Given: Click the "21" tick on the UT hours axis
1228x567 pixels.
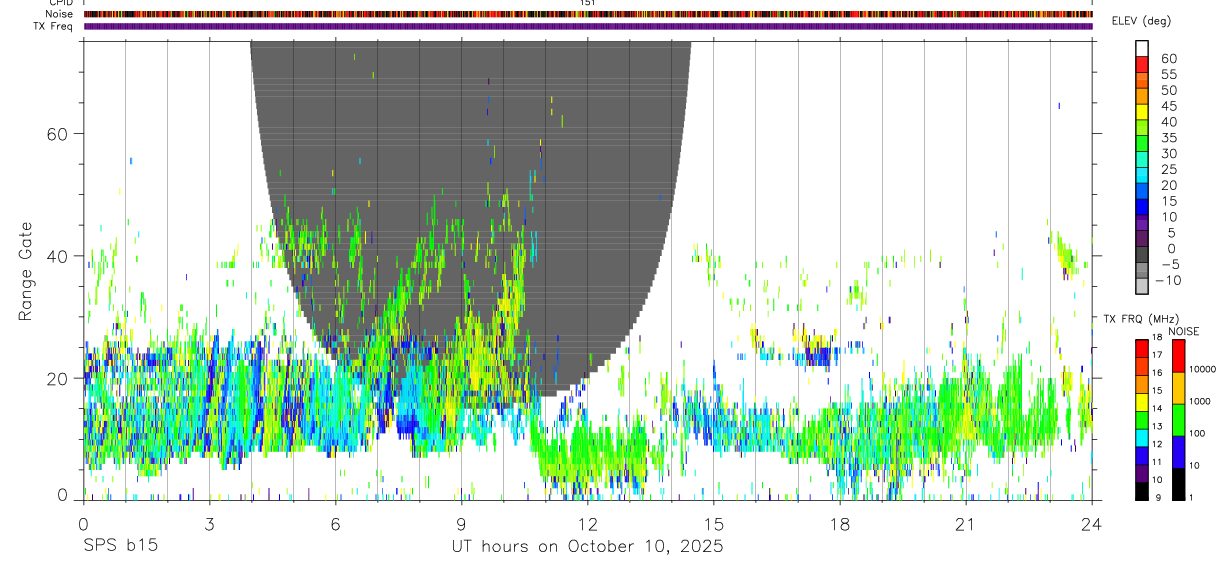Looking at the screenshot, I should tap(966, 524).
